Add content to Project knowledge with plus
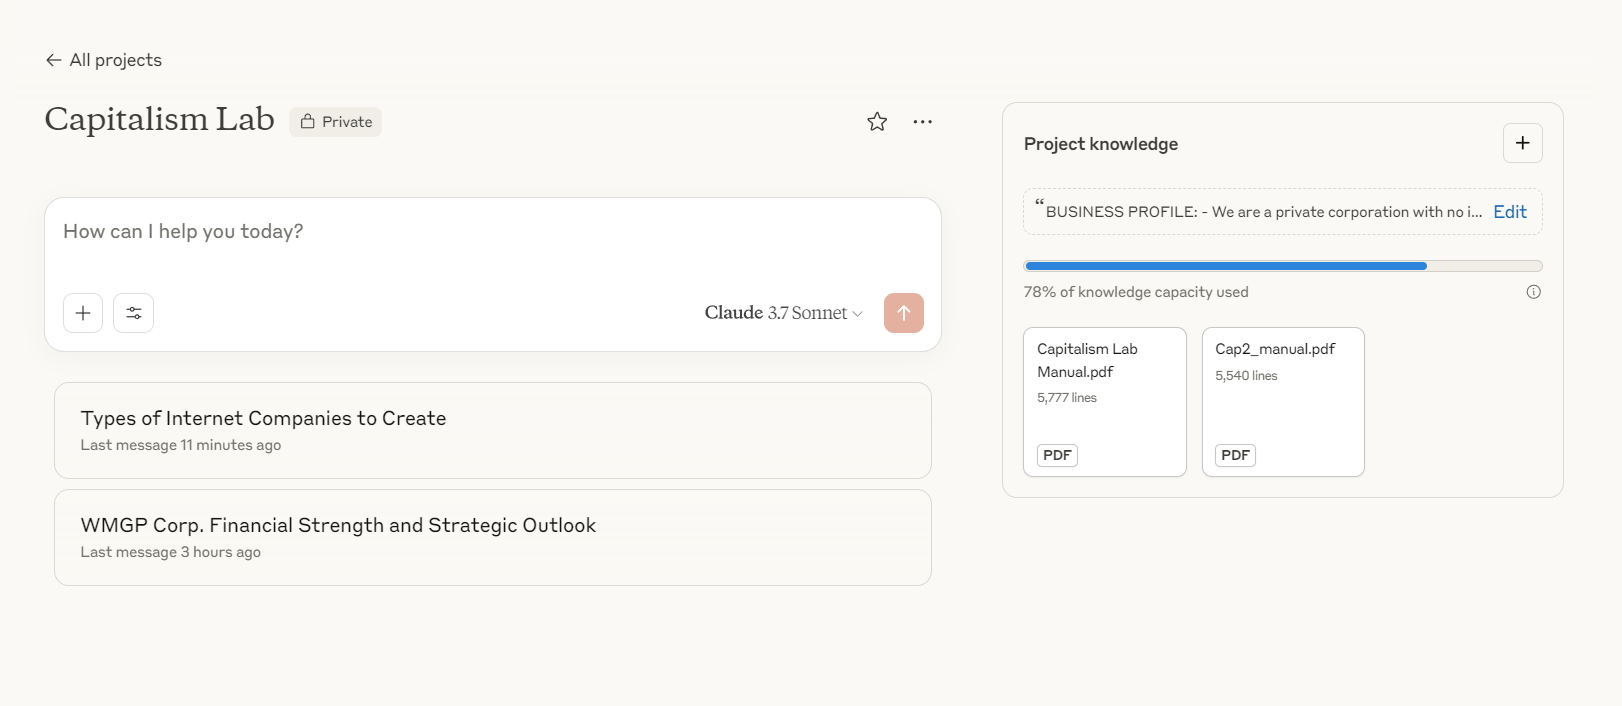The width and height of the screenshot is (1622, 706). click(1522, 143)
